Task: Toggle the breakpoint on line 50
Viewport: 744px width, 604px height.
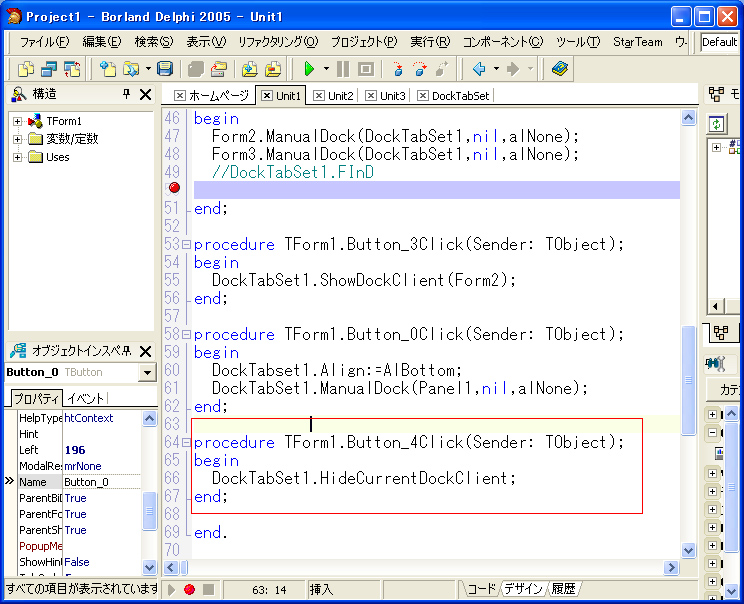Action: (174, 188)
